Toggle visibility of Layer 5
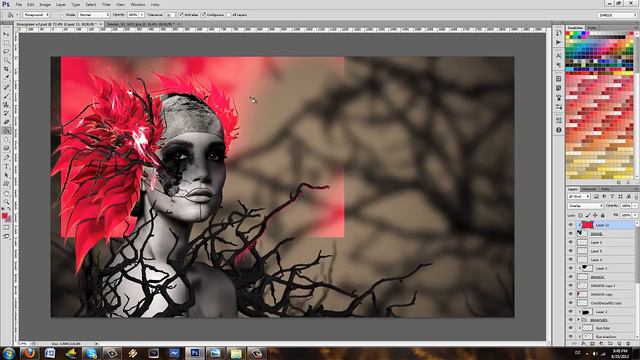Screen dimensions: 640x360 coord(571,251)
